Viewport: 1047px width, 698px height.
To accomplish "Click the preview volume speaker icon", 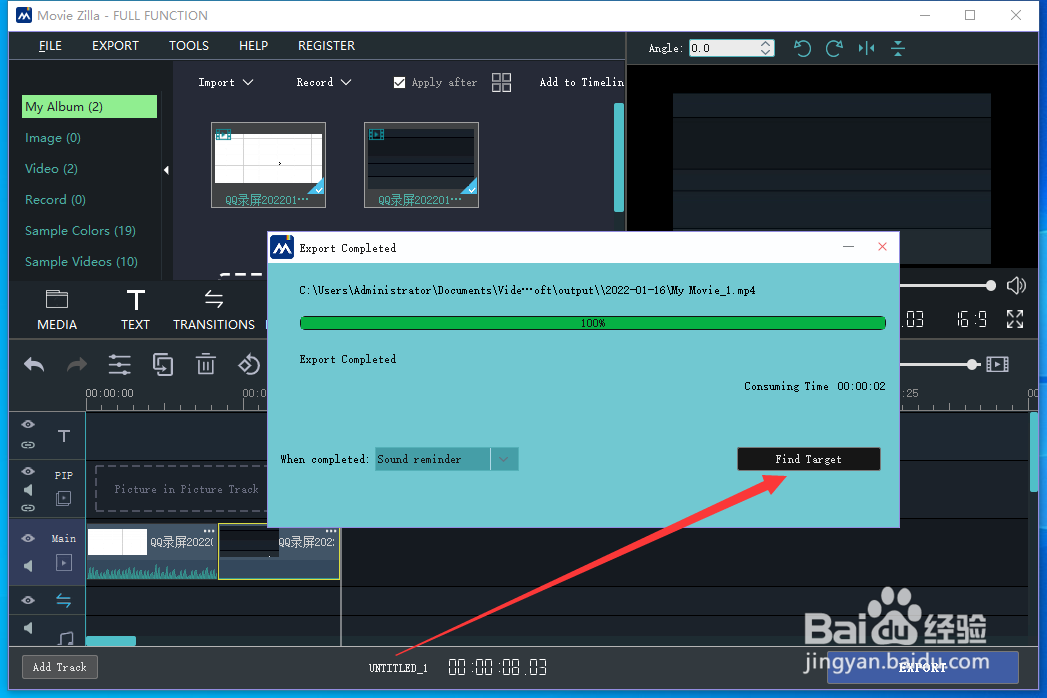I will click(1016, 286).
